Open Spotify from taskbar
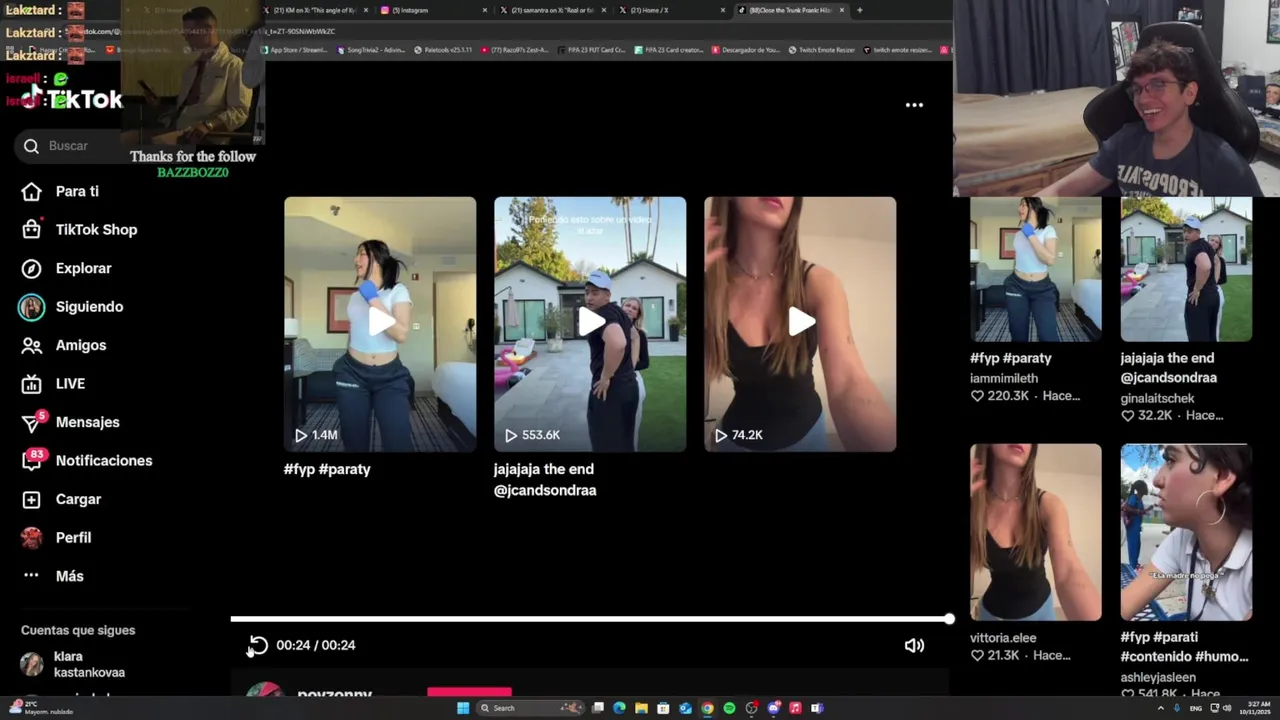 pyautogui.click(x=729, y=708)
